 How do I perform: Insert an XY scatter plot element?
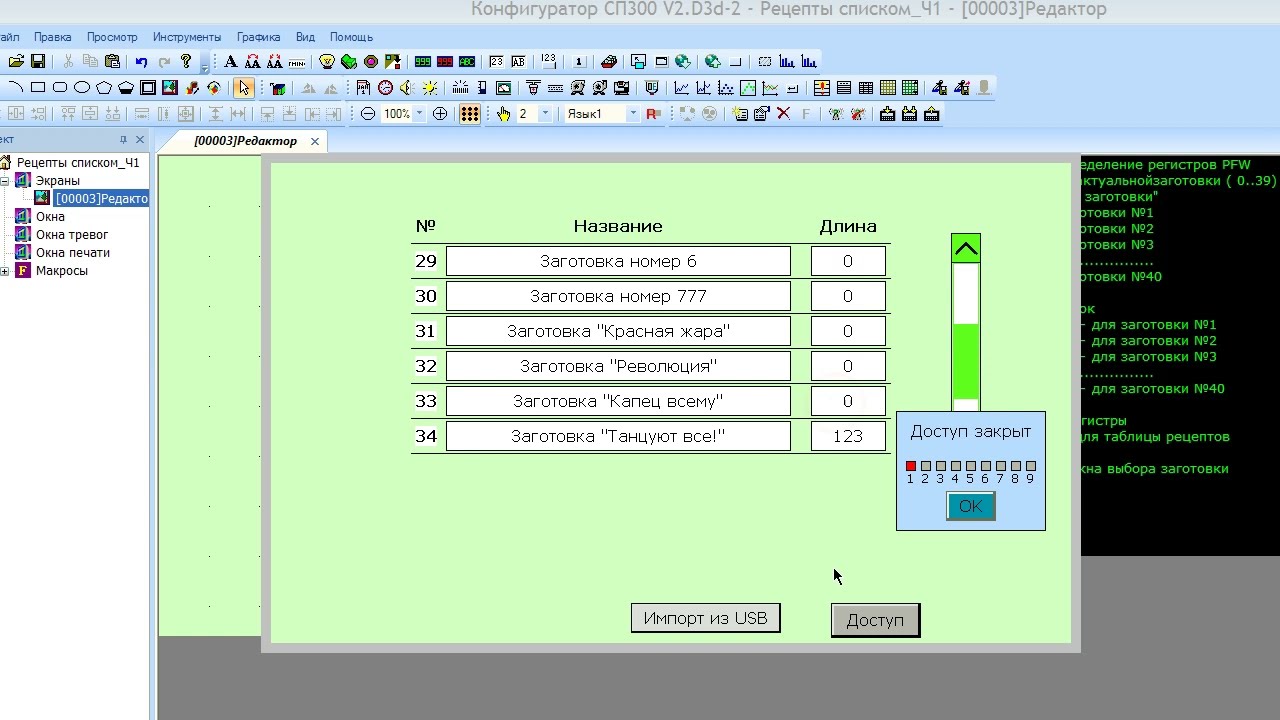(x=726, y=88)
